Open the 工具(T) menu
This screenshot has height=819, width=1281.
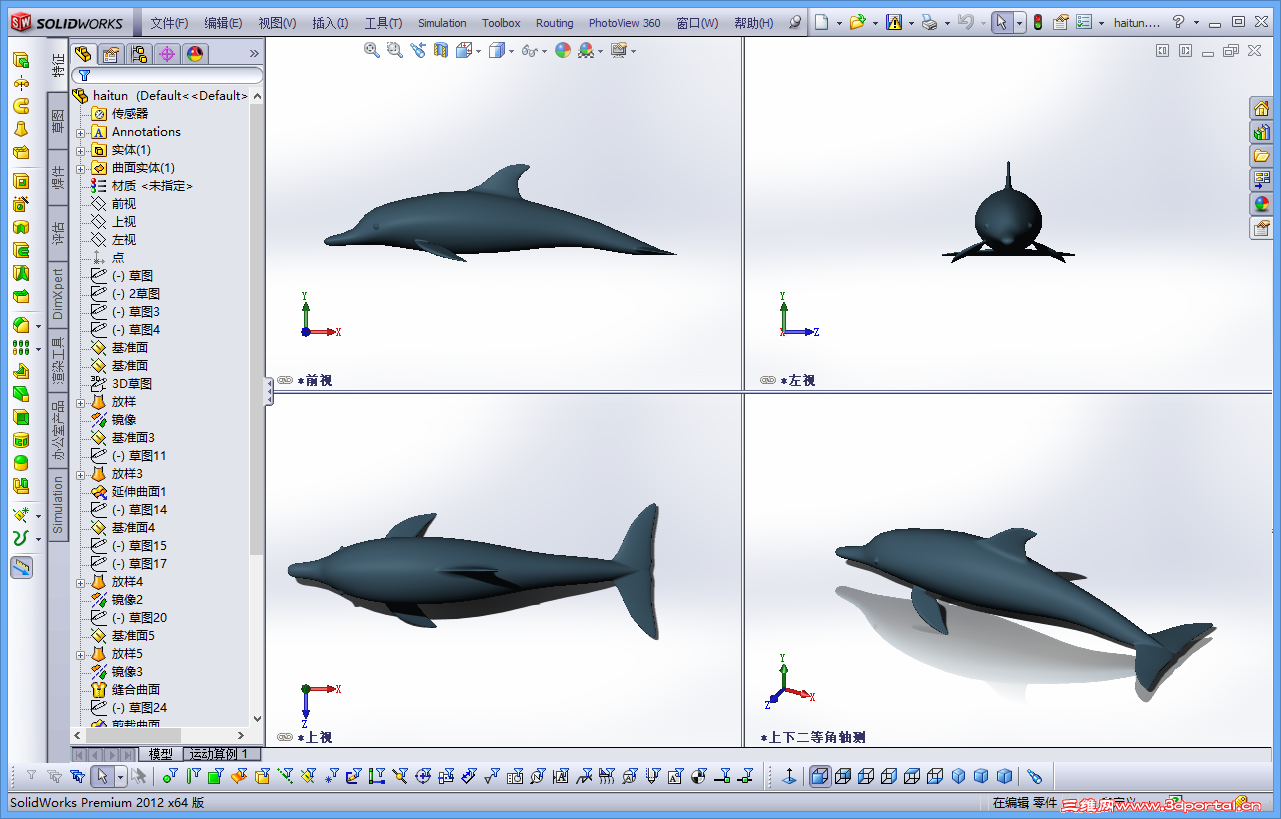pos(383,23)
